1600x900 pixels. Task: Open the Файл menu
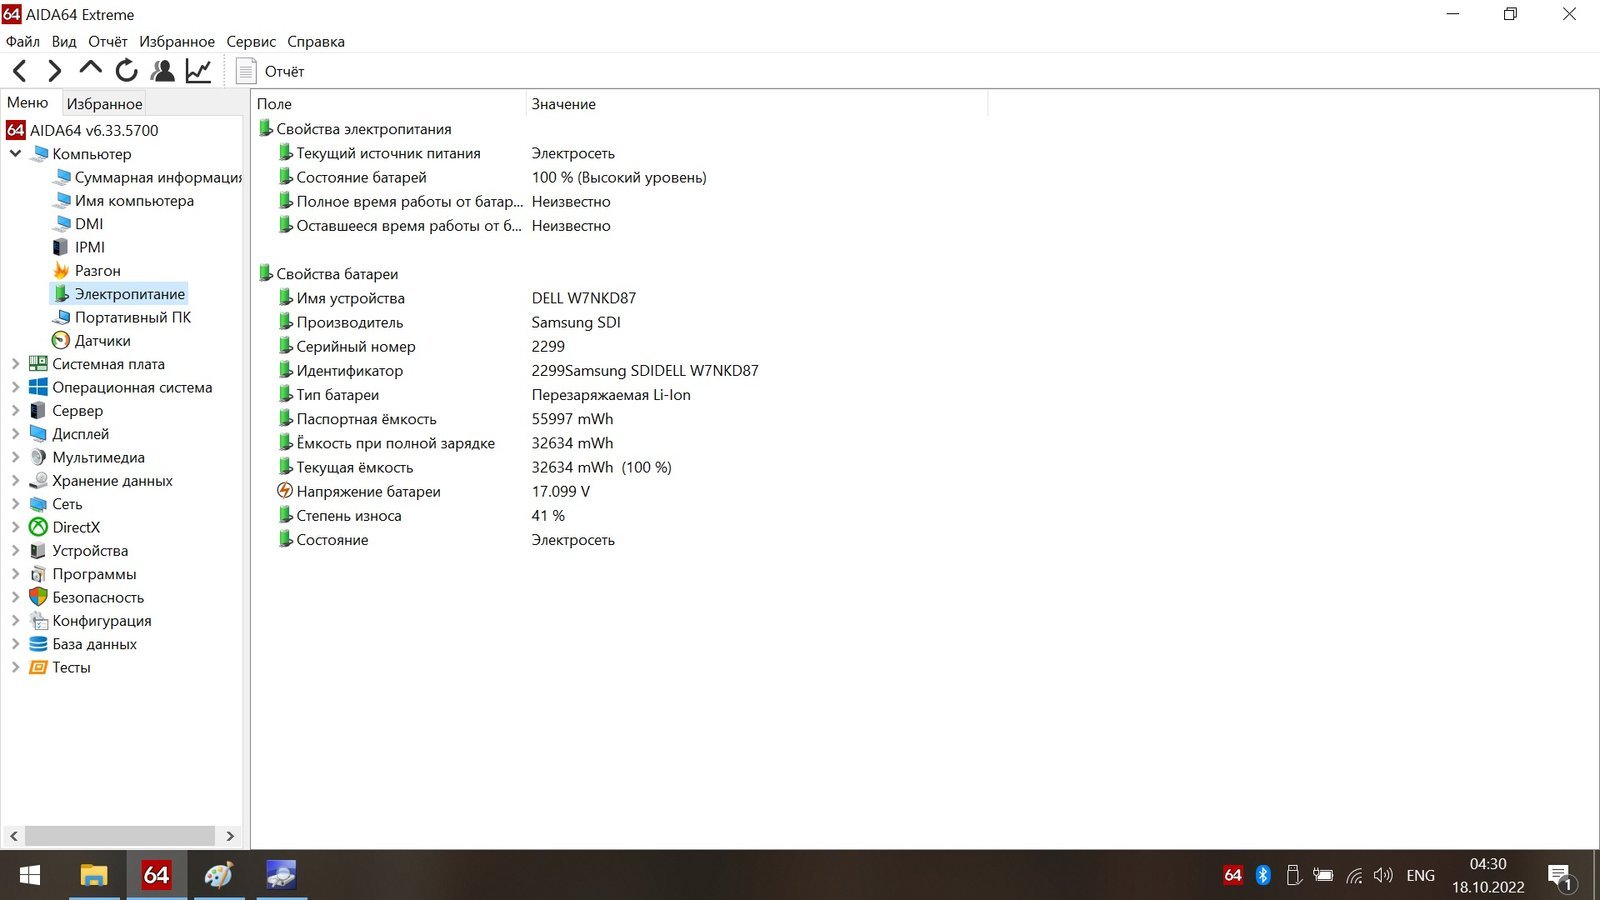(23, 41)
